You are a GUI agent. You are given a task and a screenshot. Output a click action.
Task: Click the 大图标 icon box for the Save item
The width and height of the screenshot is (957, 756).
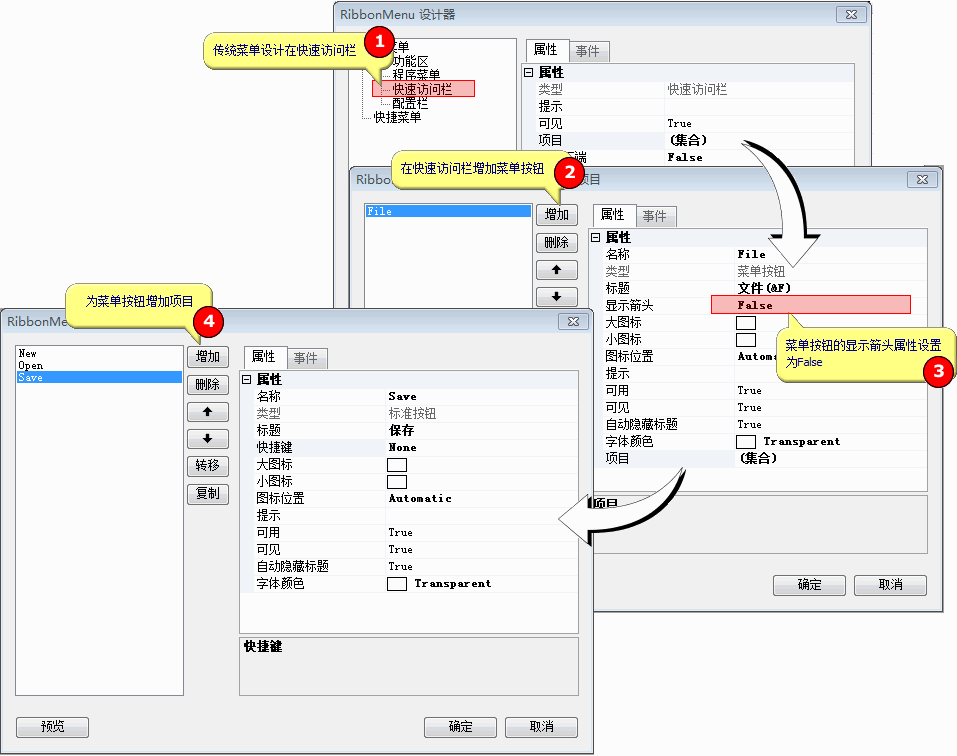(x=397, y=465)
